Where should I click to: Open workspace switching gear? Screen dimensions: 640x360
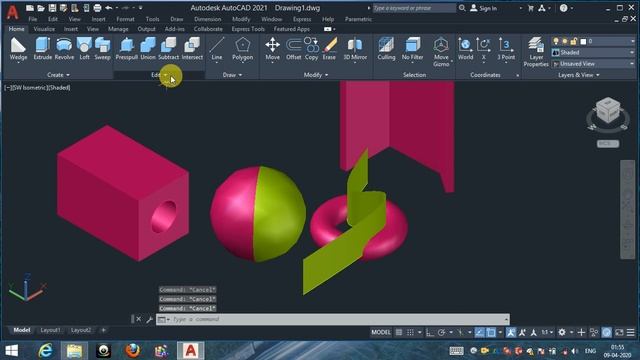[562, 333]
